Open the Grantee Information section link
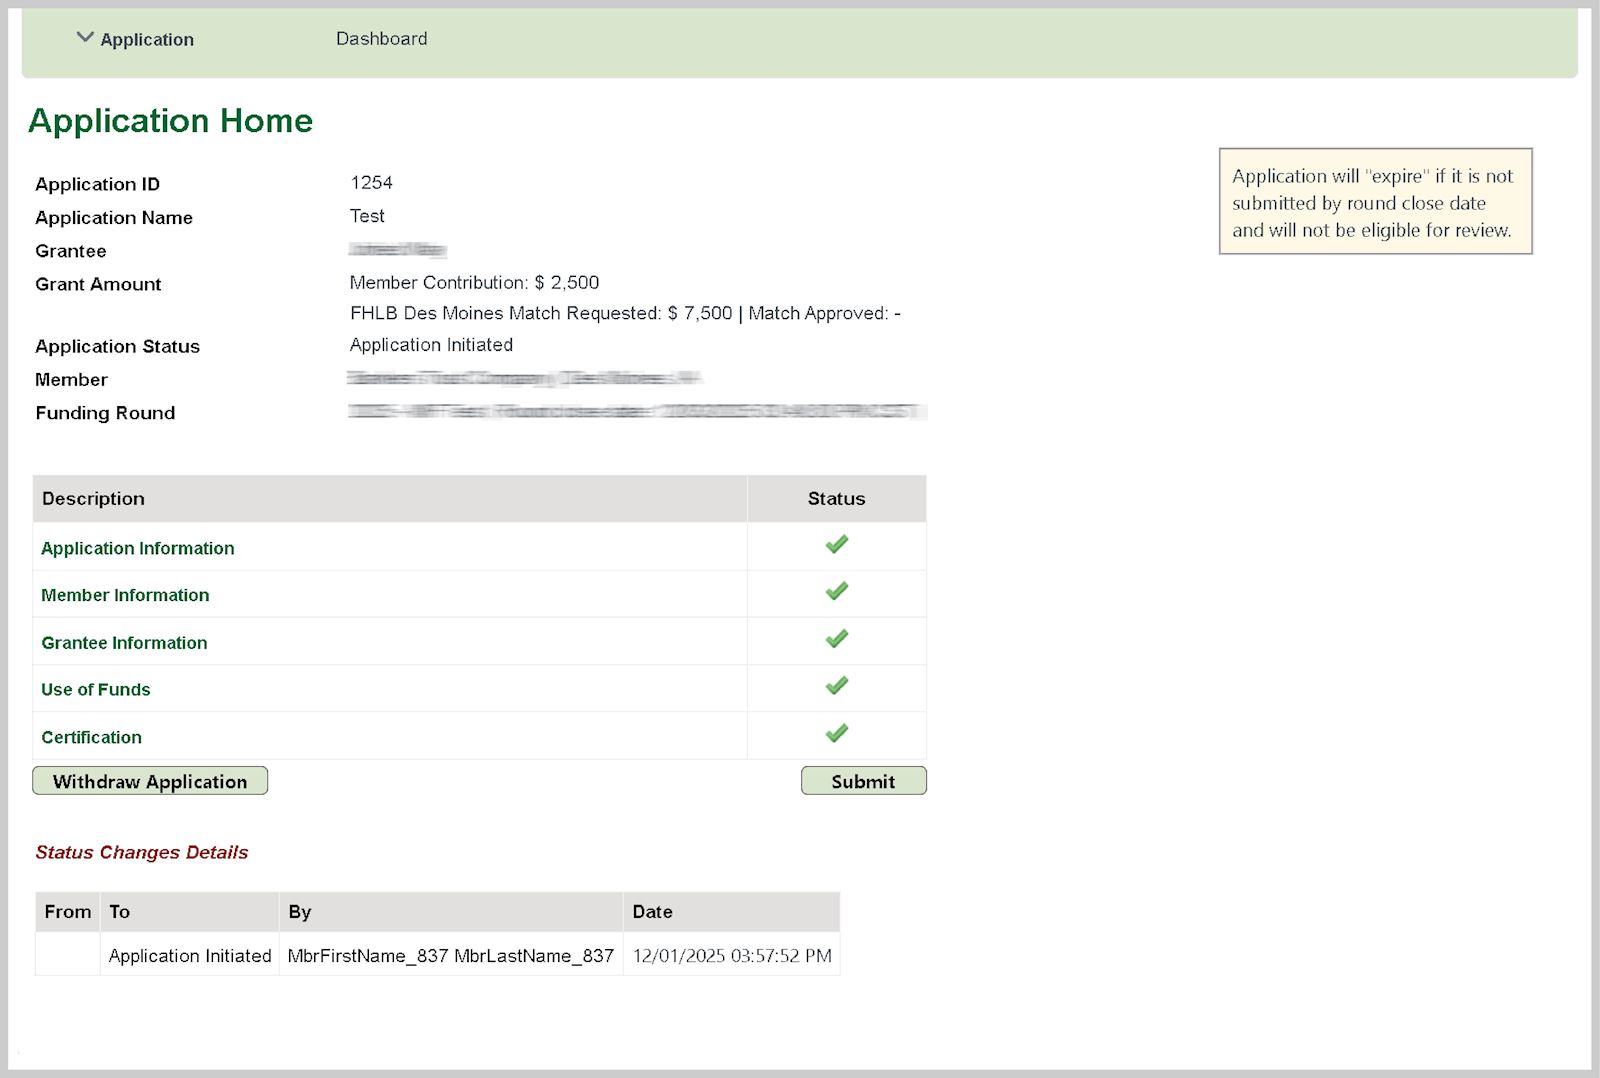1600x1078 pixels. tap(124, 643)
